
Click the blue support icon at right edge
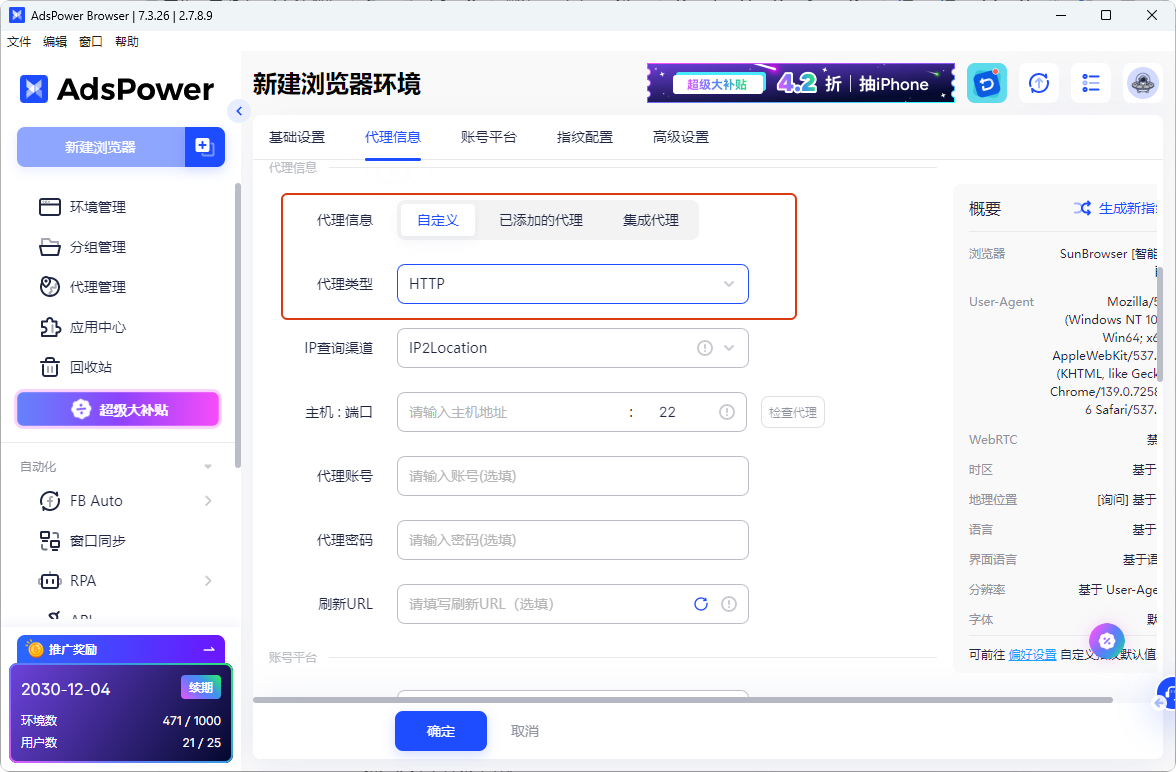1166,695
